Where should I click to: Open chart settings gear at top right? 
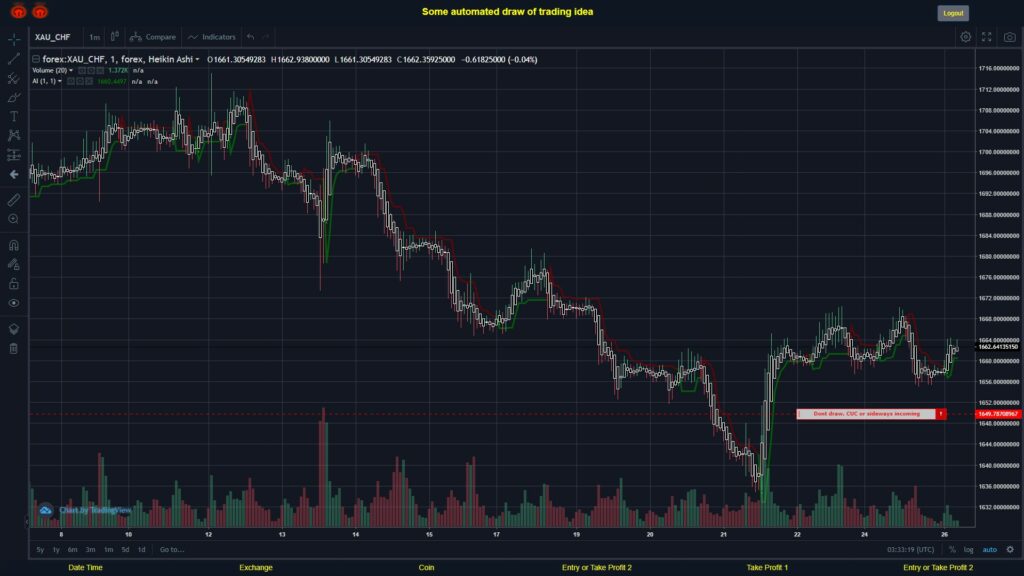965,37
